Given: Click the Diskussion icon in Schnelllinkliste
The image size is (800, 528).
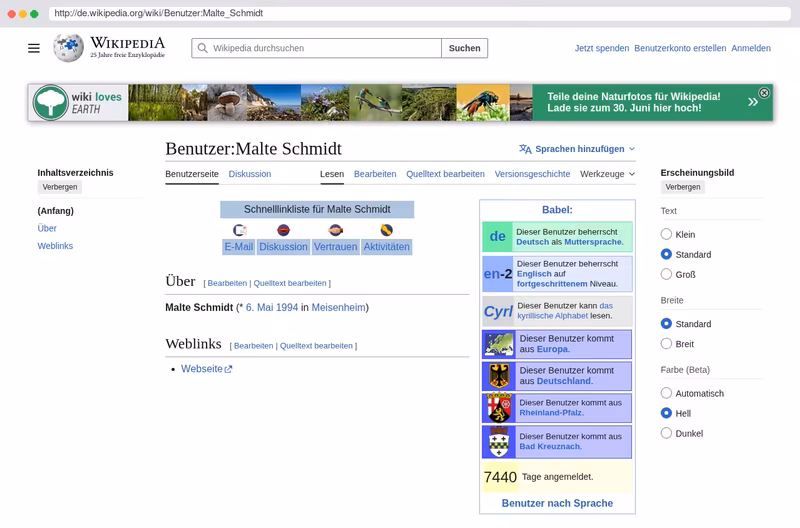Looking at the screenshot, I should point(284,230).
